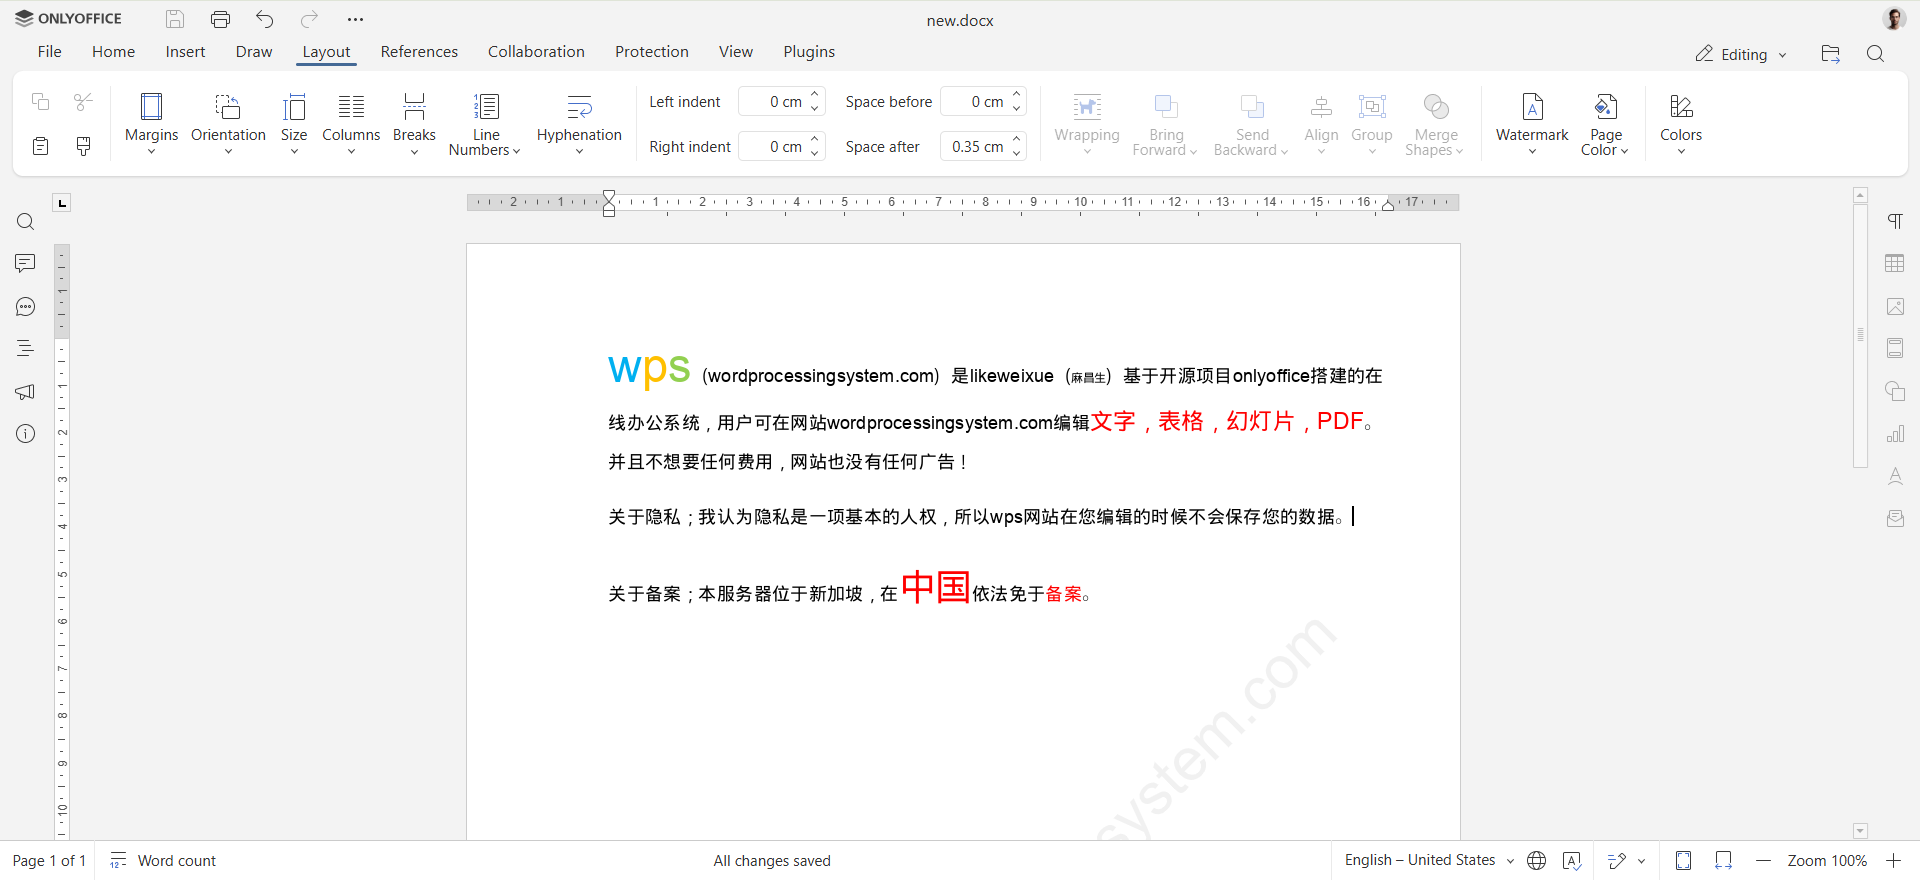This screenshot has height=880, width=1920.
Task: Click the Print icon
Action: pos(221,19)
